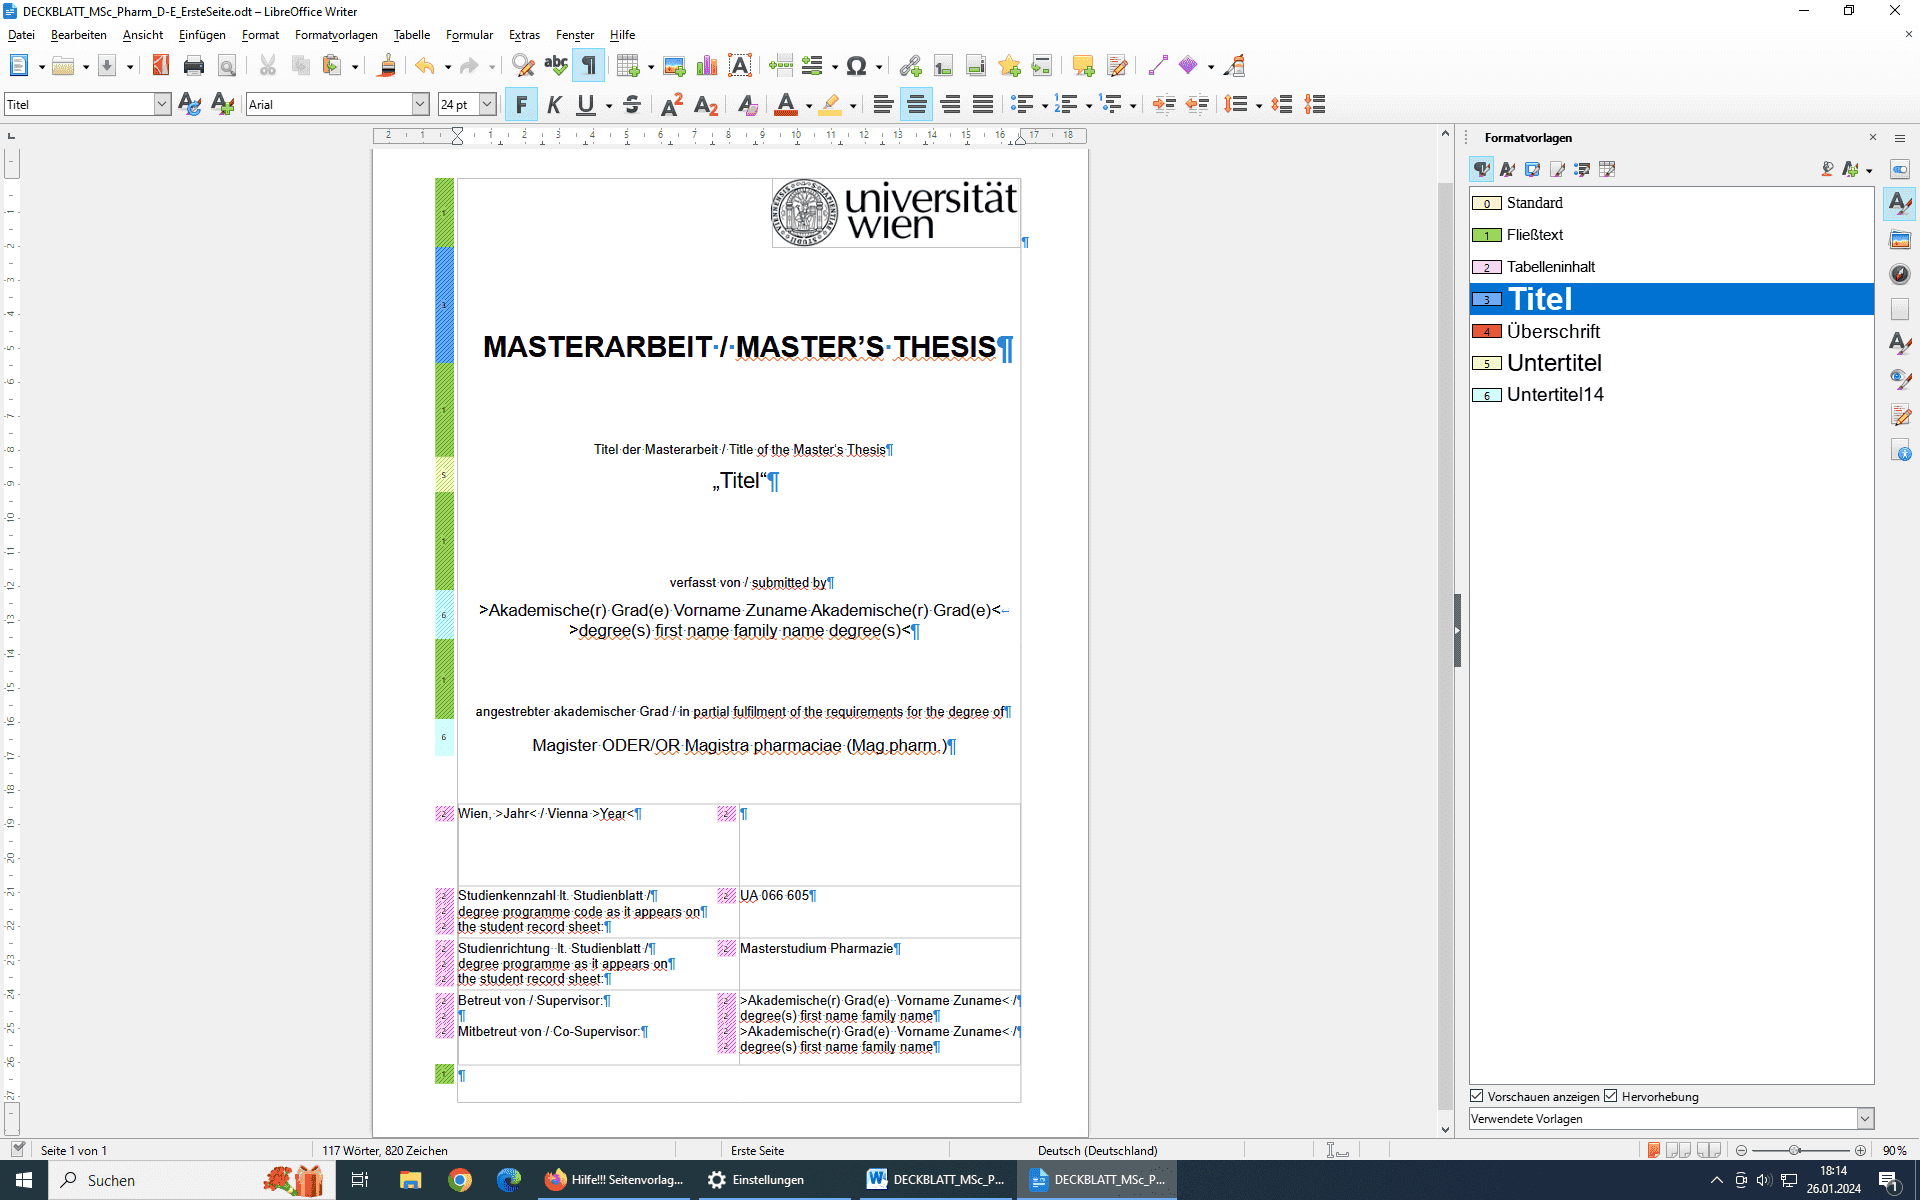
Task: Open Find and Replace from the toolbar
Action: click(x=522, y=66)
